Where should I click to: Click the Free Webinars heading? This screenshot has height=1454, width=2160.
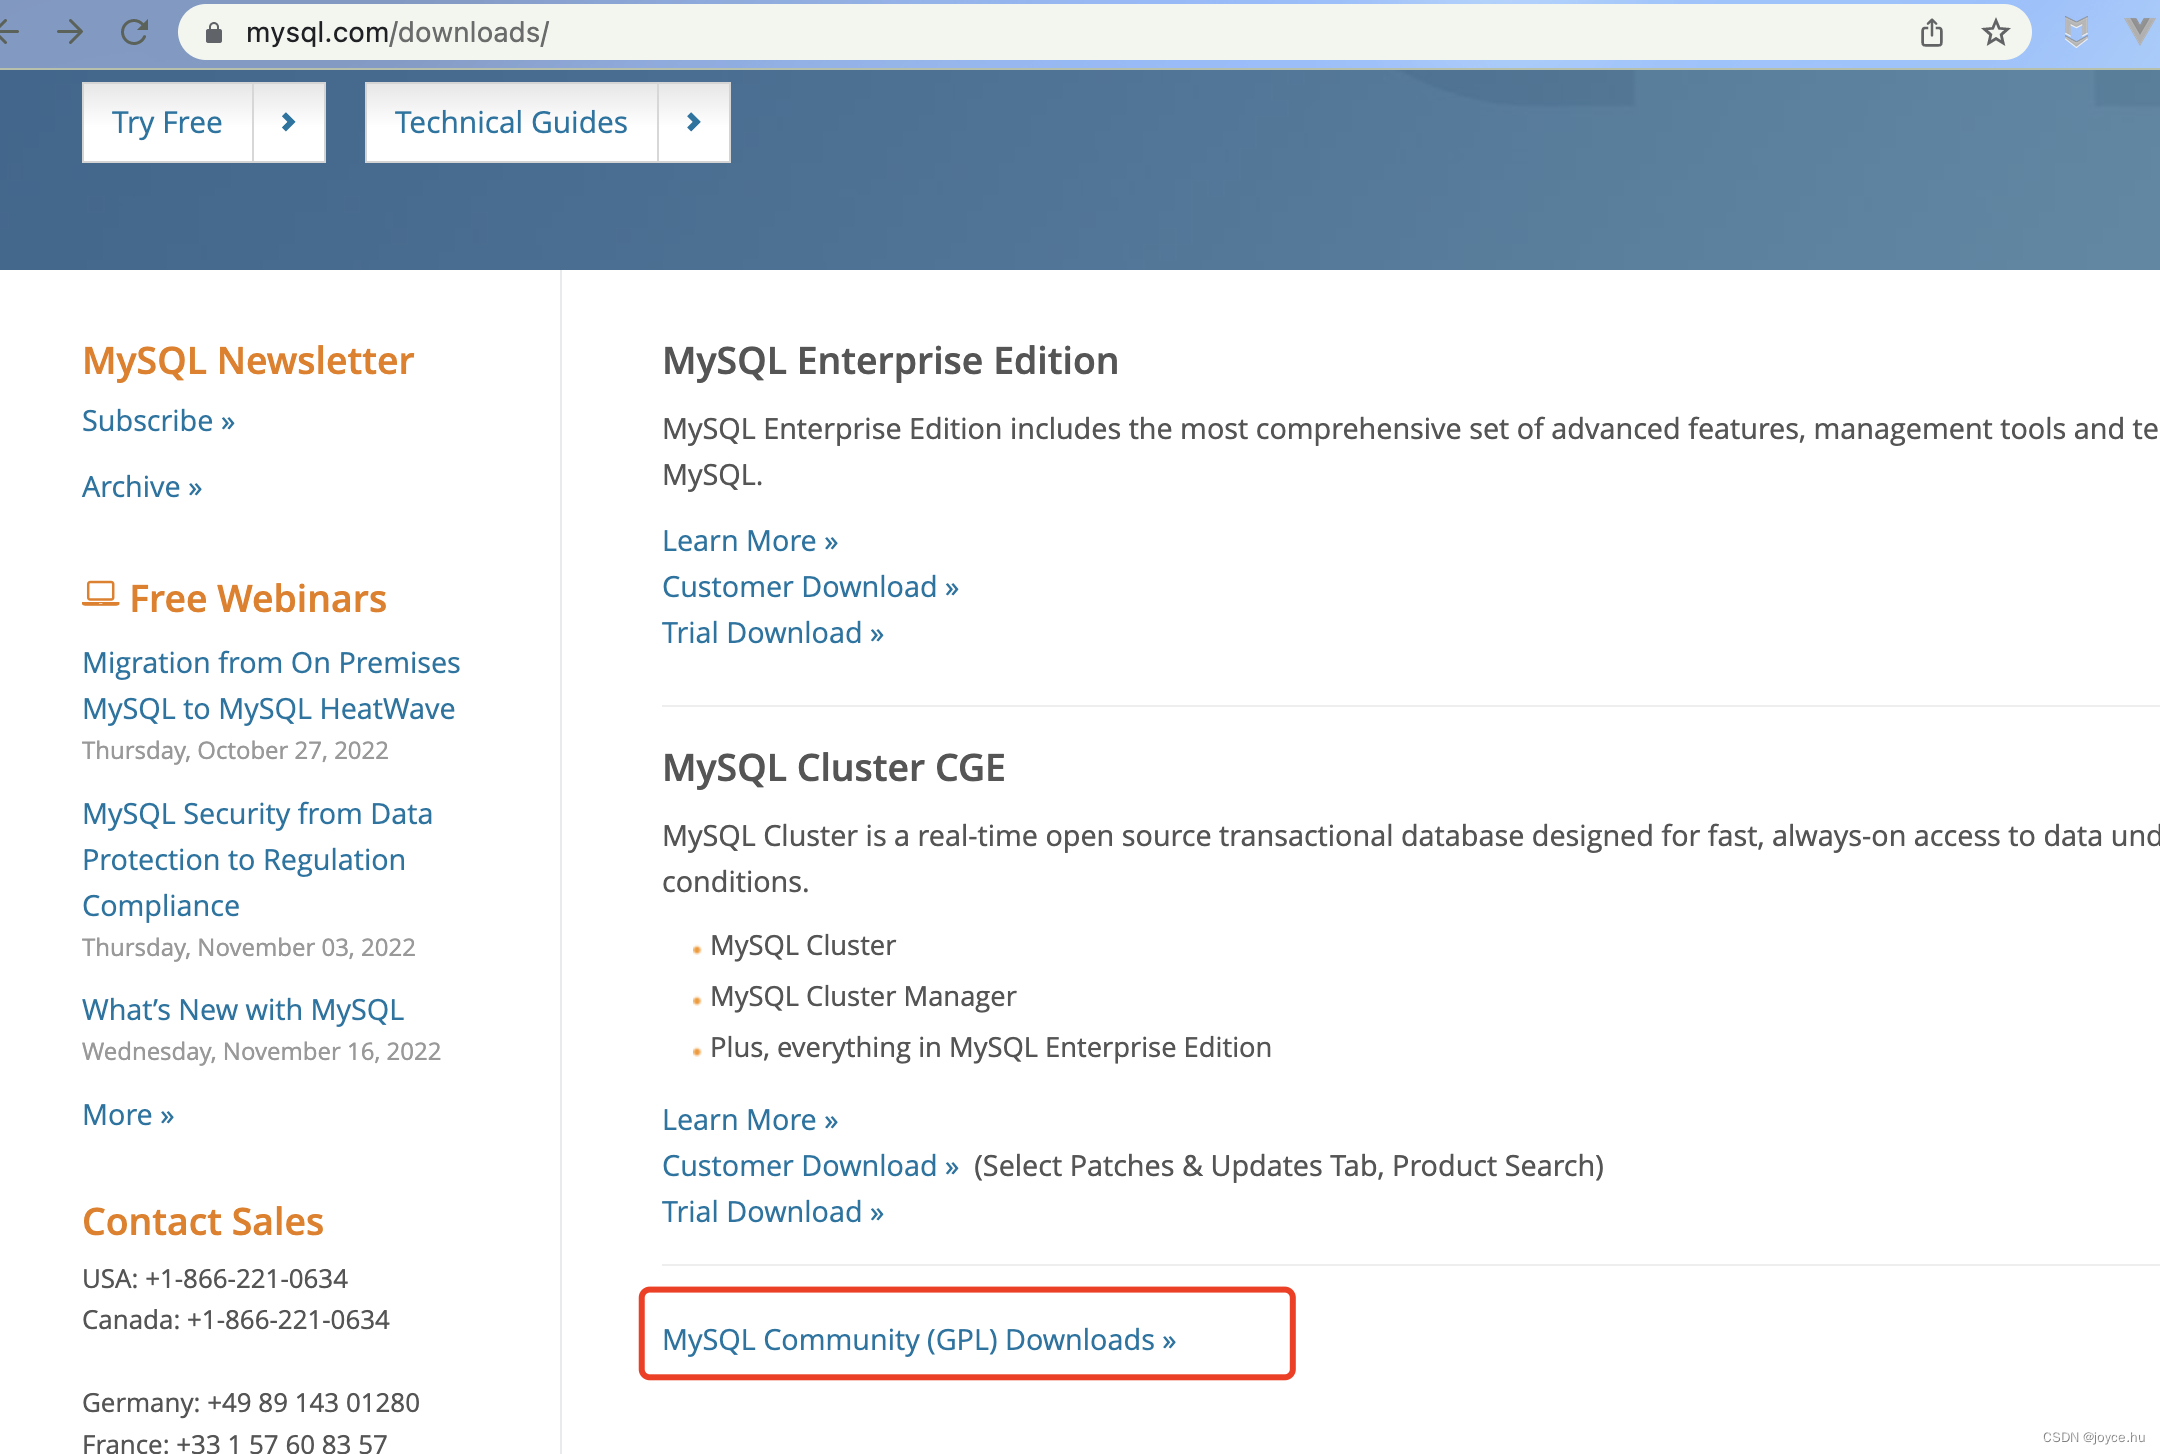coord(258,599)
